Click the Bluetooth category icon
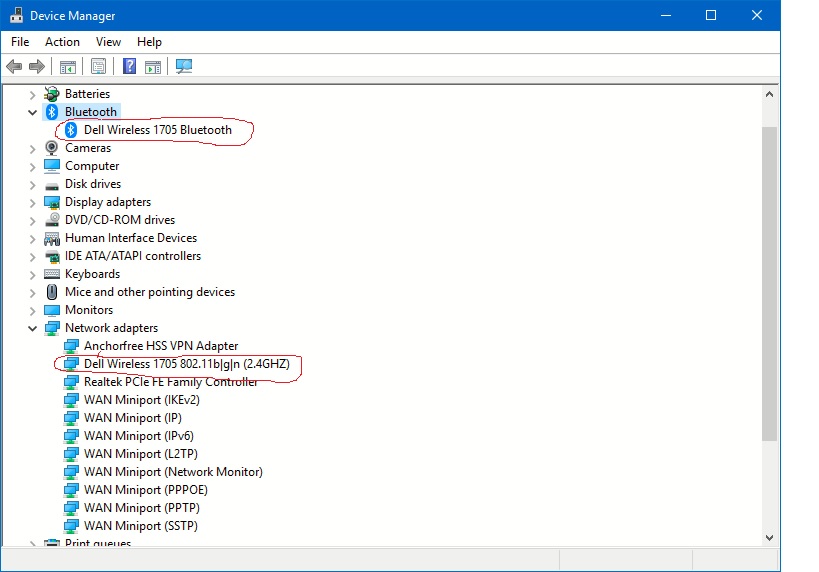 tap(52, 112)
